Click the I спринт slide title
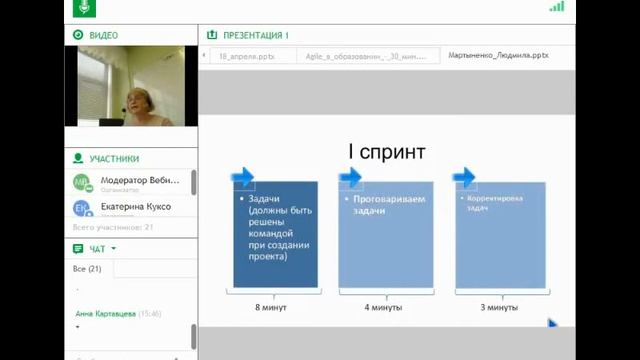The image size is (640, 360). [x=387, y=151]
